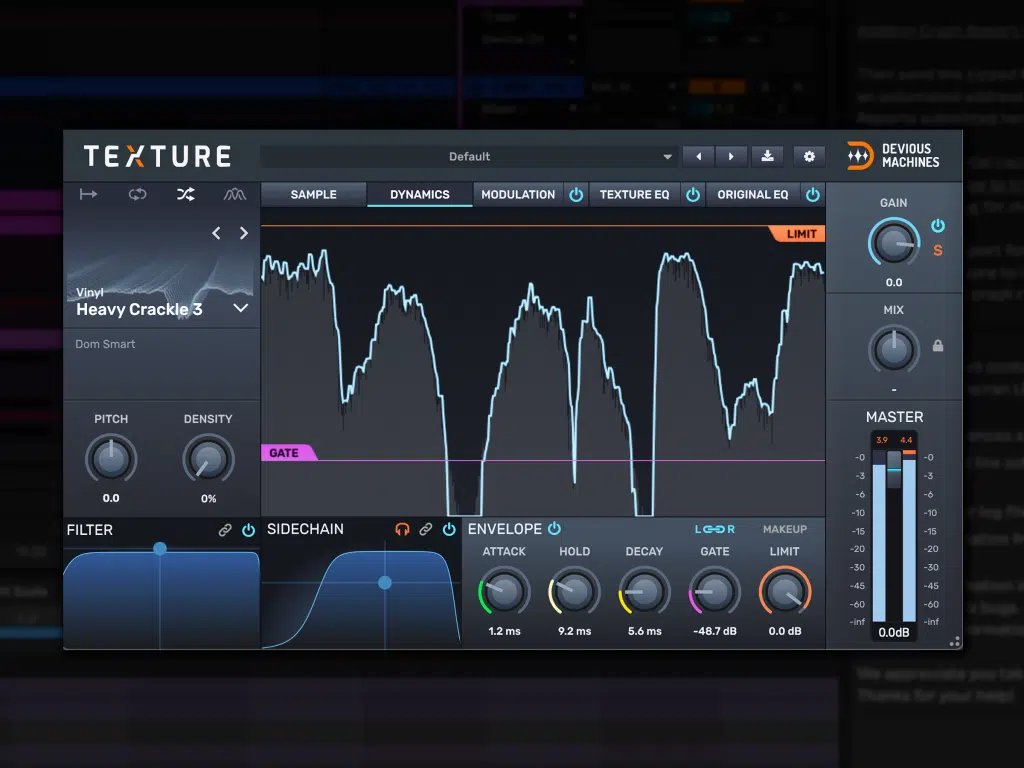
Task: Select the granular waveform mode icon
Action: pos(234,194)
